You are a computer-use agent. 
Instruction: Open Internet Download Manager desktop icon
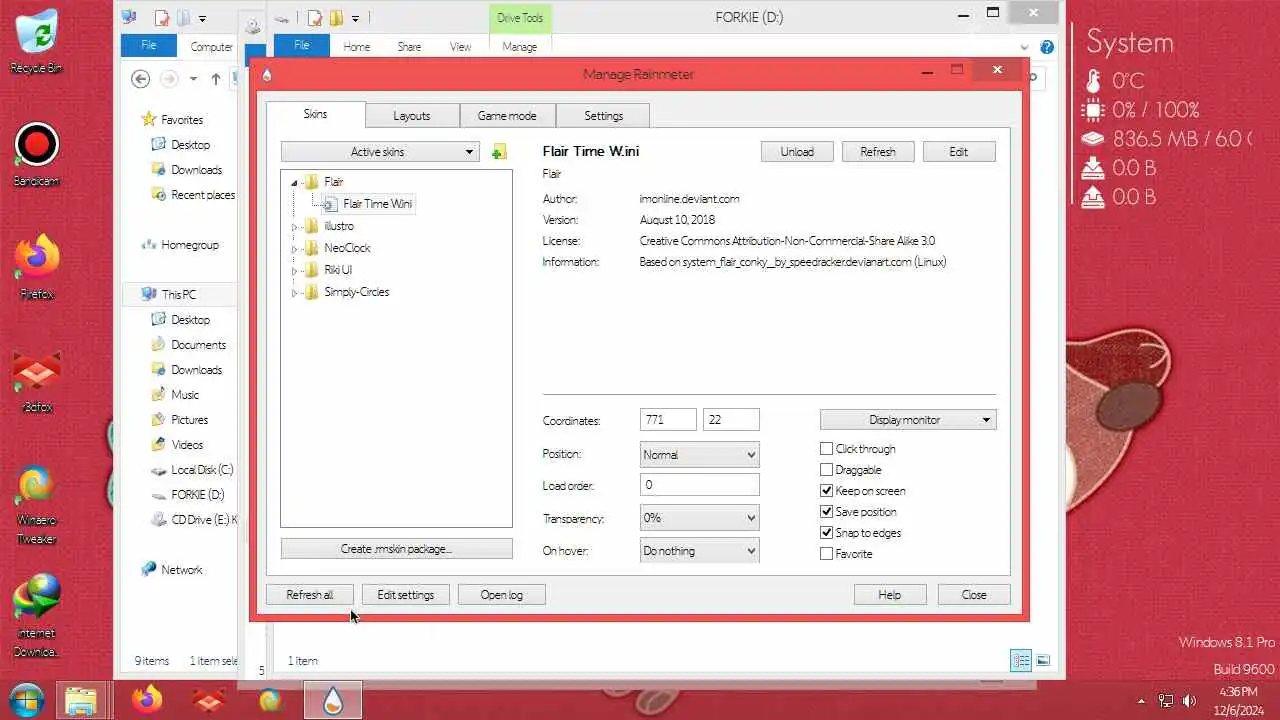(37, 616)
